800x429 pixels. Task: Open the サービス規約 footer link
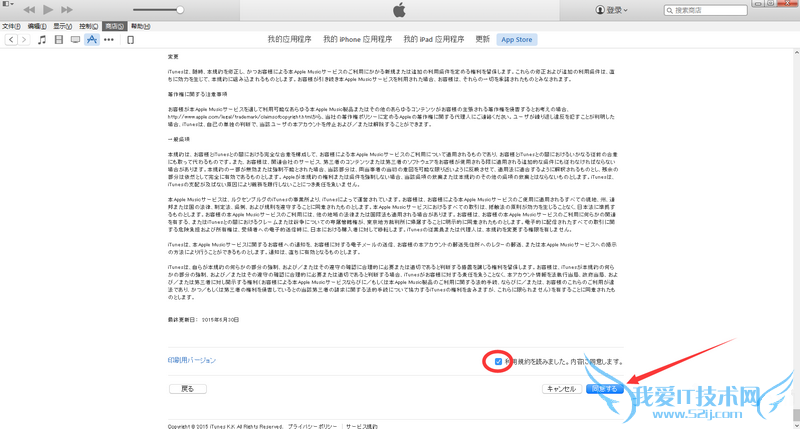[x=362, y=426]
